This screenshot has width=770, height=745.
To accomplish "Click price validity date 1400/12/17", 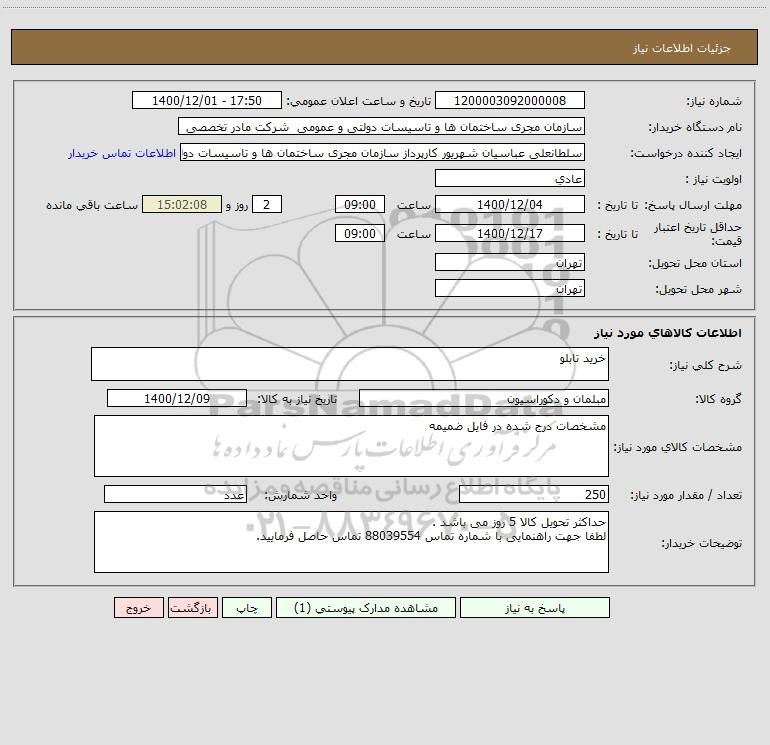I will pos(510,233).
